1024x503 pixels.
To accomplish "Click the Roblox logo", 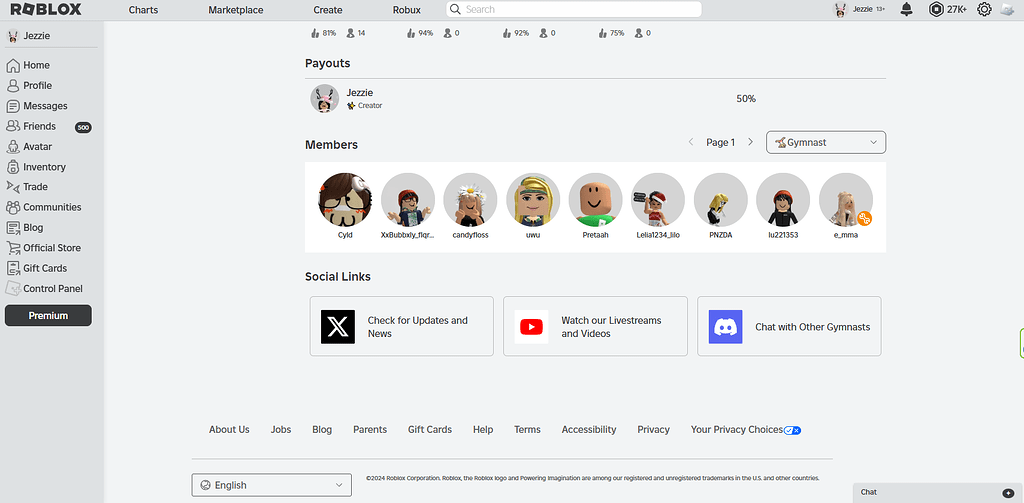I will point(46,9).
